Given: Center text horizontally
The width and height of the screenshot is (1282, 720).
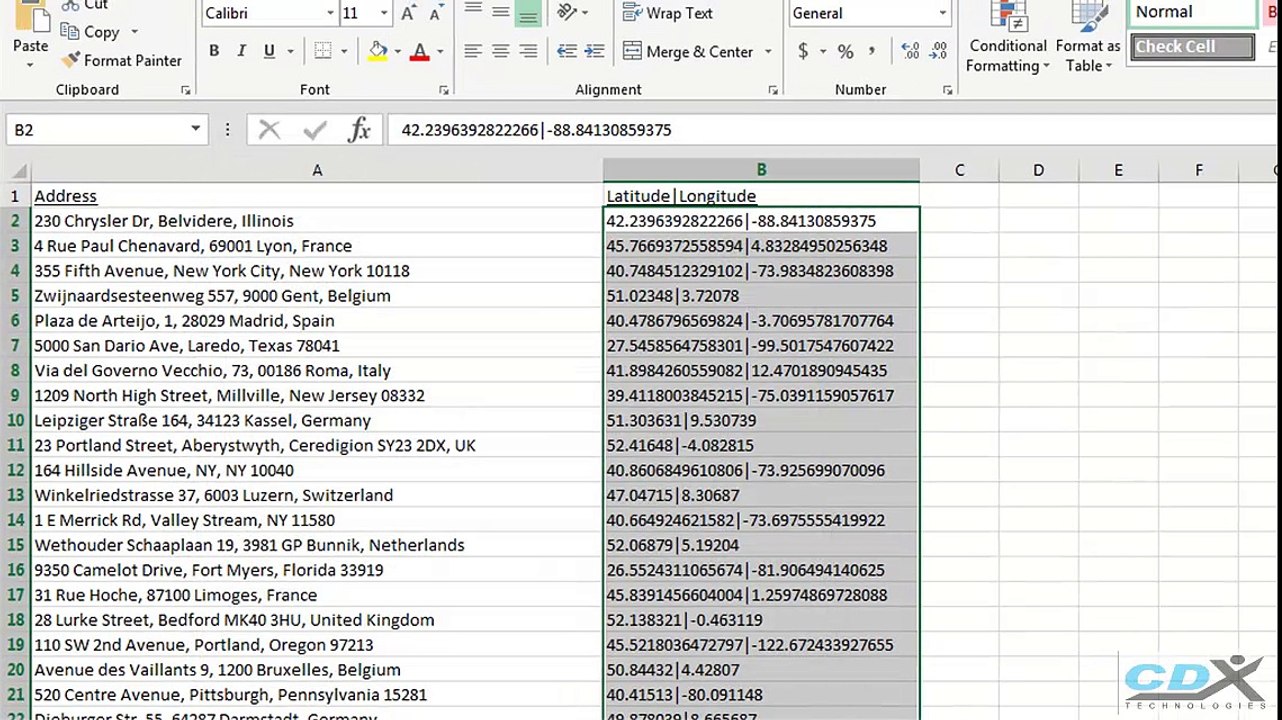Looking at the screenshot, I should click(x=500, y=51).
